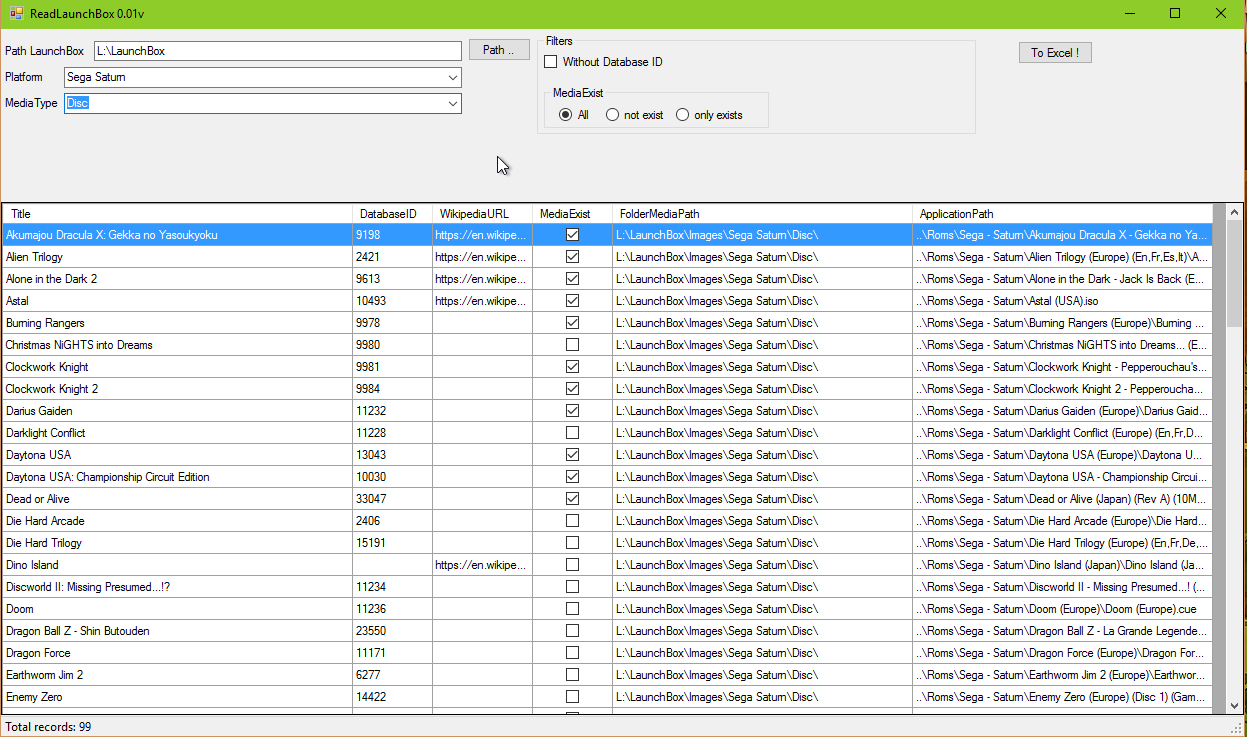1247x737 pixels.
Task: Select the Burning Rangers title cell
Action: [177, 323]
